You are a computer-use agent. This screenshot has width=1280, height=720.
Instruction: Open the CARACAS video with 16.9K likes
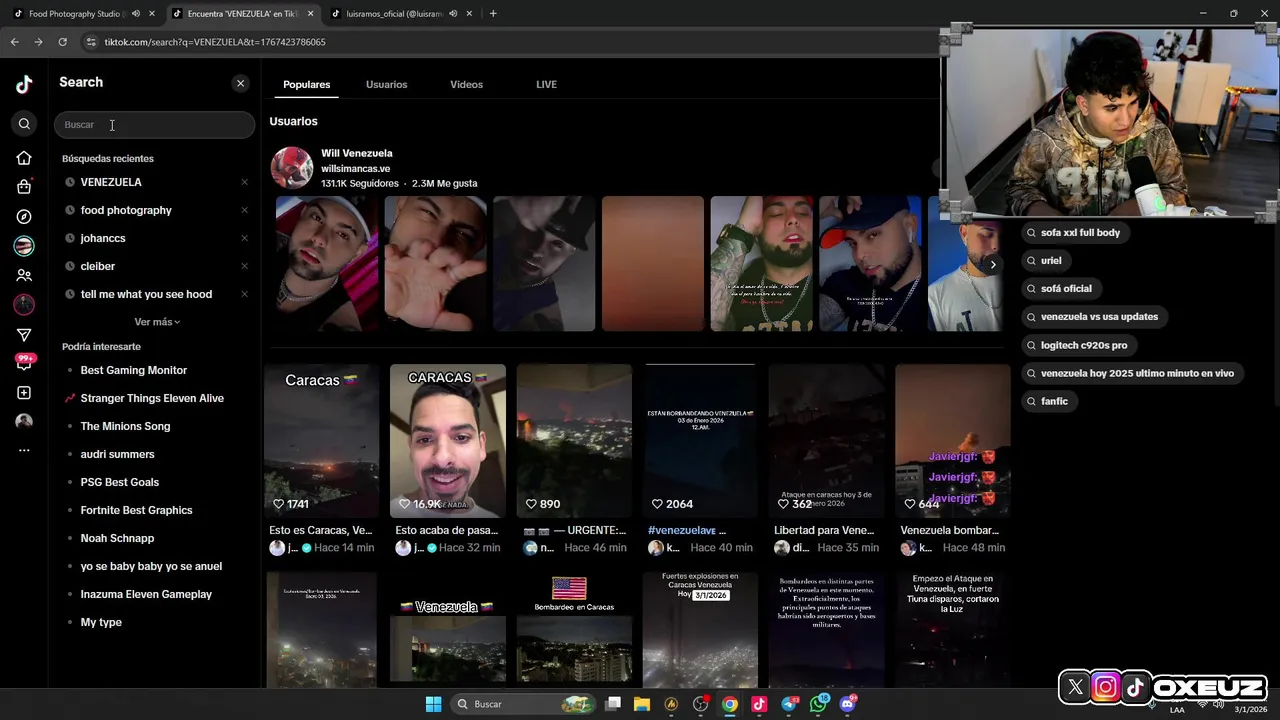click(x=448, y=440)
